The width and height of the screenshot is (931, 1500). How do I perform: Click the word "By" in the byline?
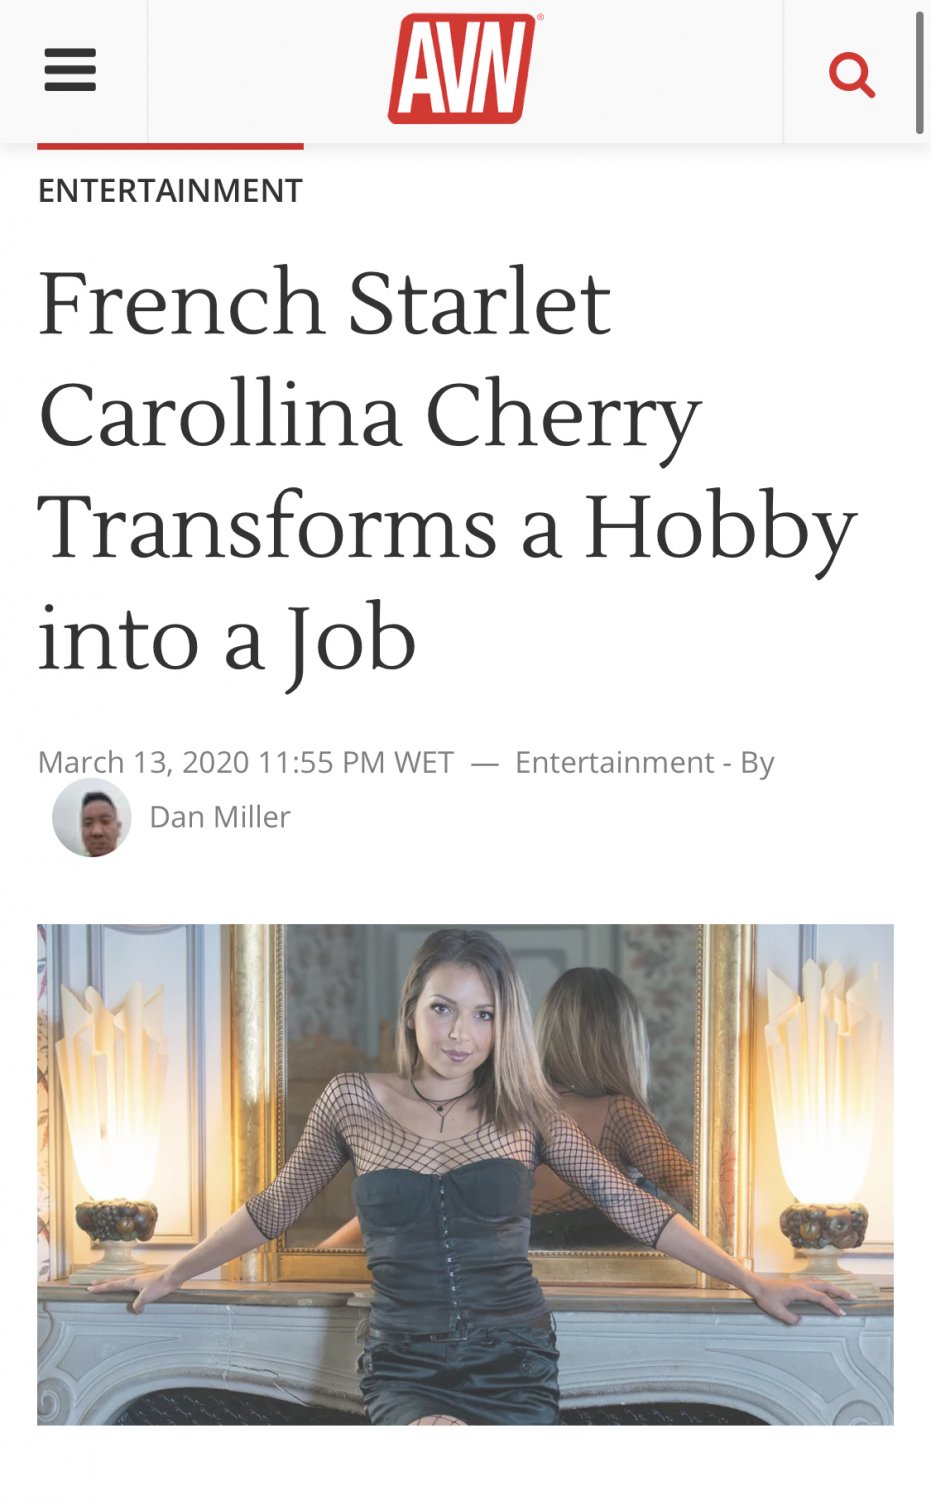[x=757, y=763]
